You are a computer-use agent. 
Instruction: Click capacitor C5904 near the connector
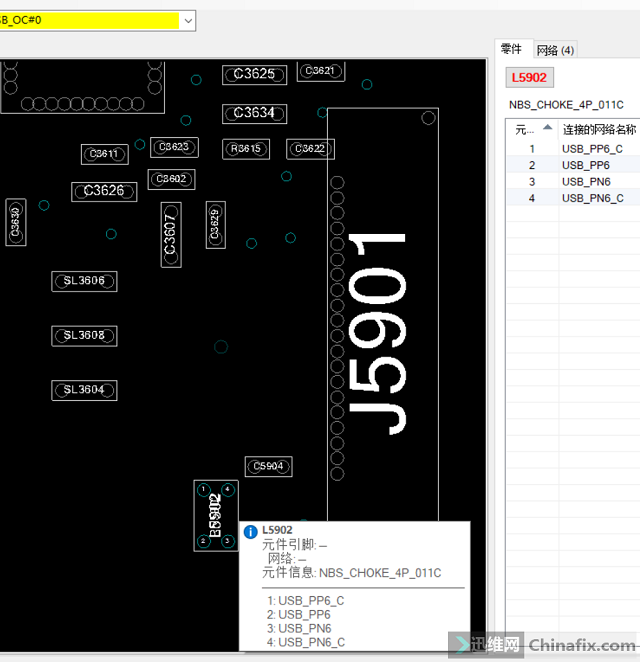coord(268,466)
